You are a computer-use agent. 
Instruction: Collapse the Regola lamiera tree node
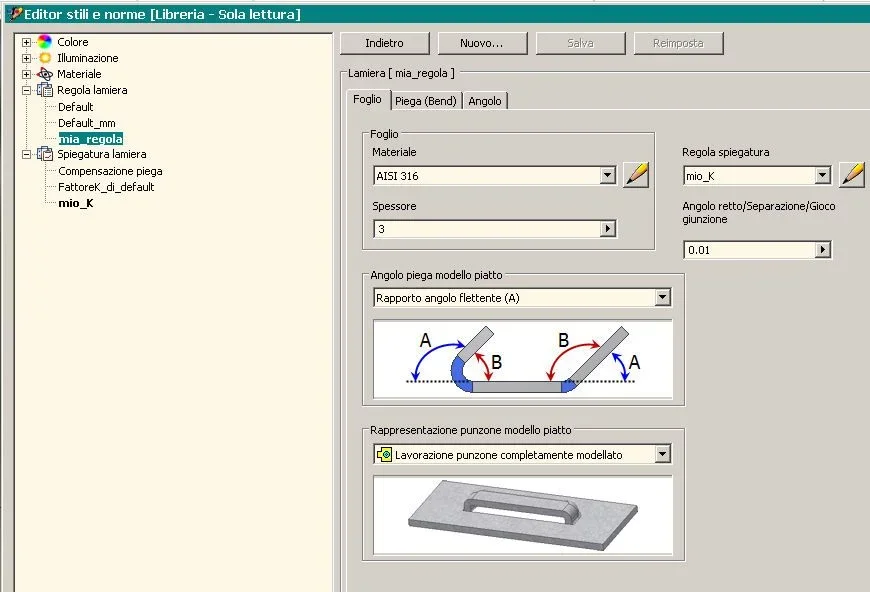tap(26, 90)
